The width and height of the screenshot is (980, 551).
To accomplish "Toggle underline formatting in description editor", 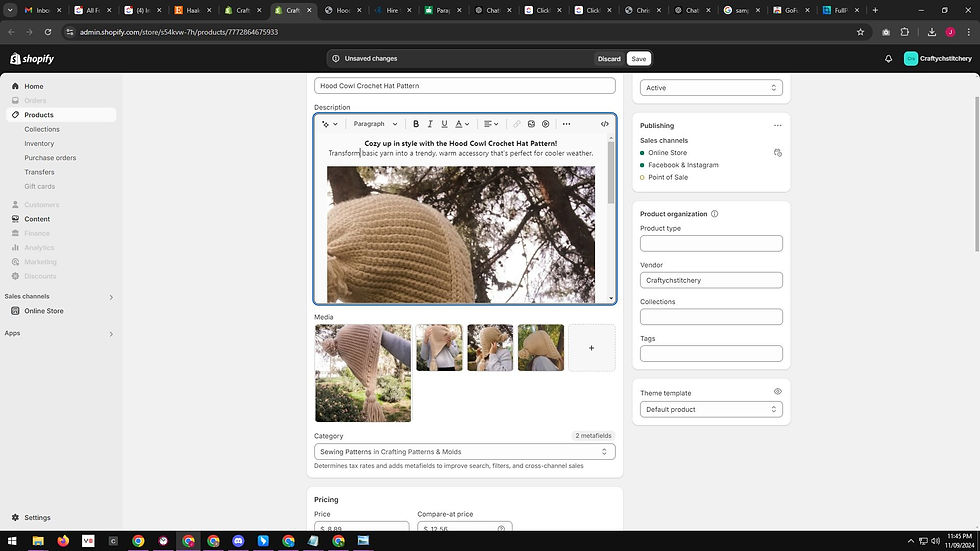I will (444, 124).
